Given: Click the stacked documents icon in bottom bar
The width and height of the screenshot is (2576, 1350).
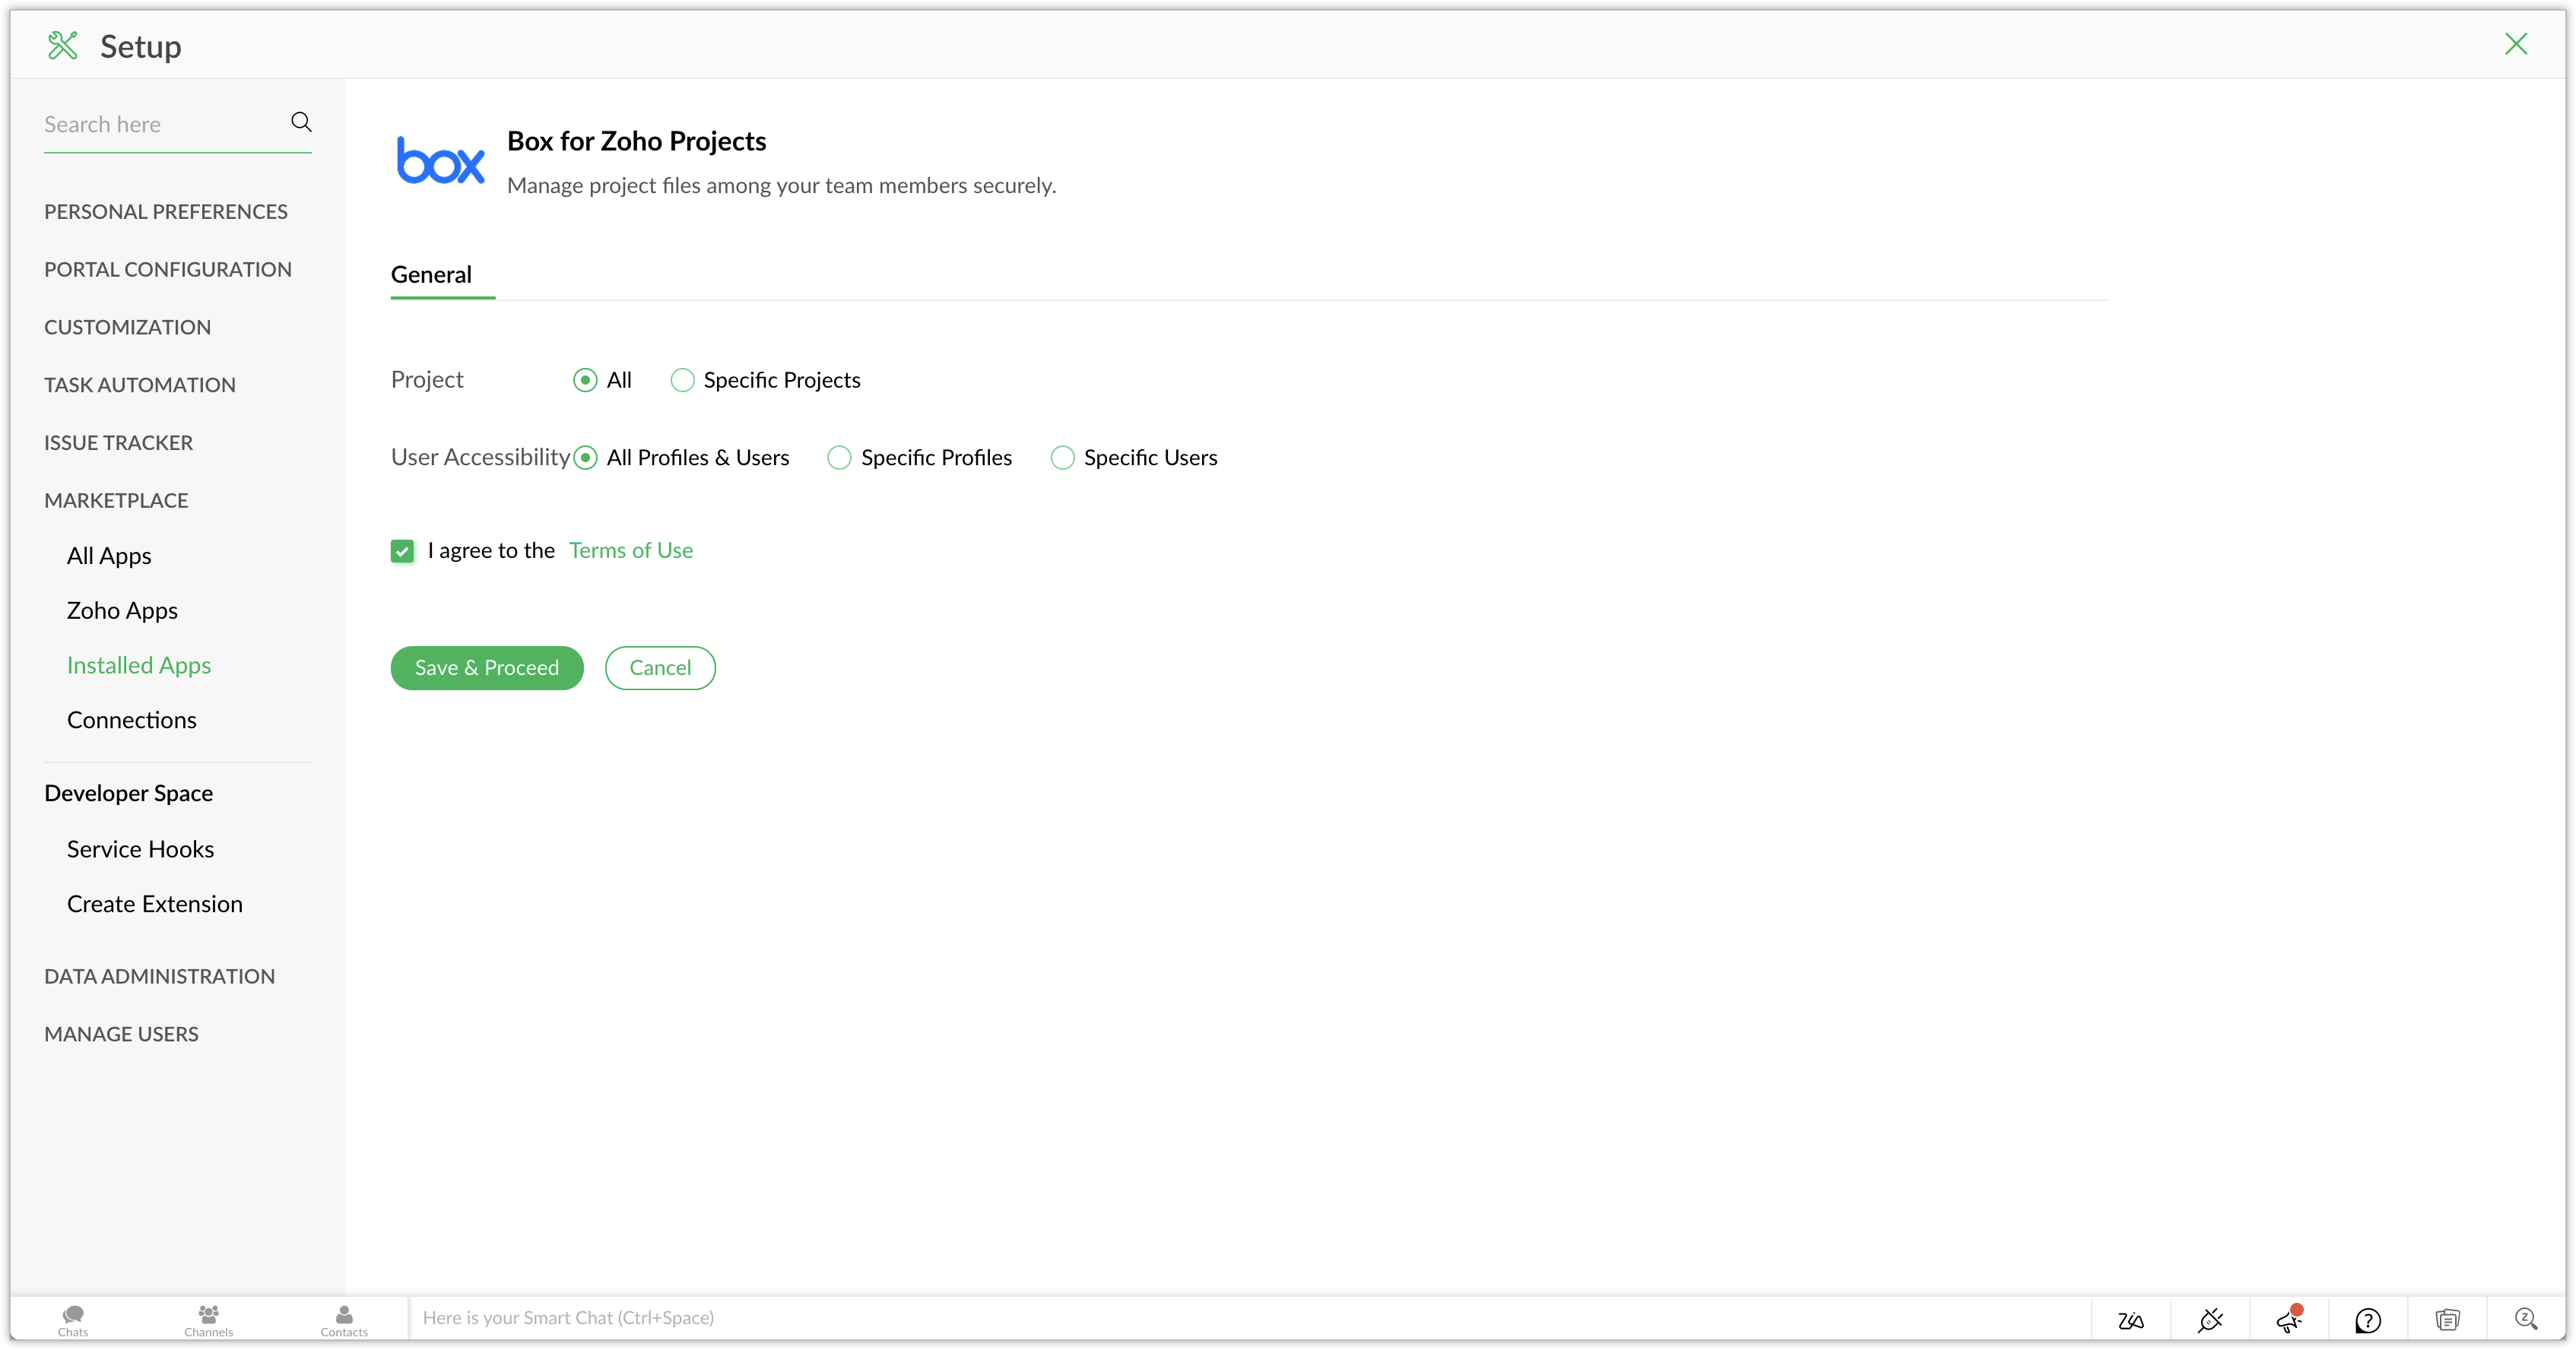Looking at the screenshot, I should 2447,1320.
